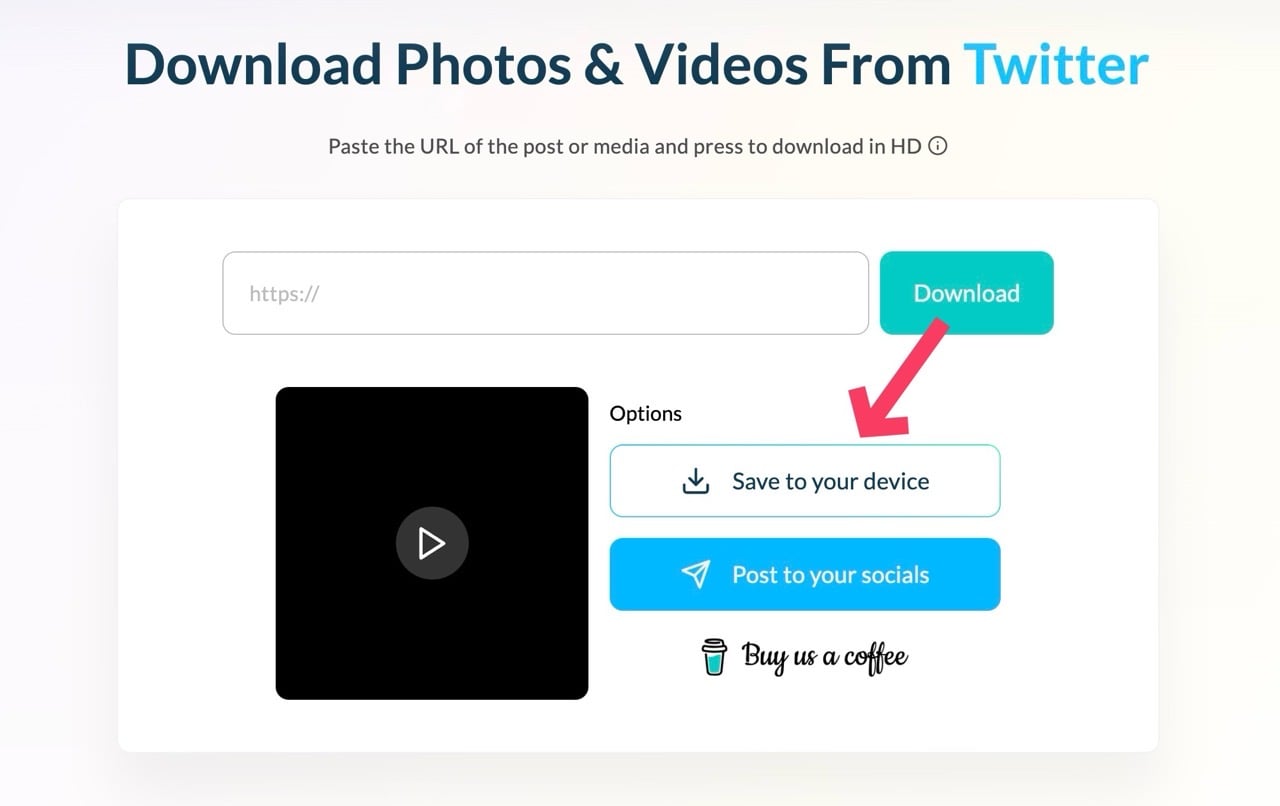
Task: Select Post to your socials
Action: coord(805,574)
